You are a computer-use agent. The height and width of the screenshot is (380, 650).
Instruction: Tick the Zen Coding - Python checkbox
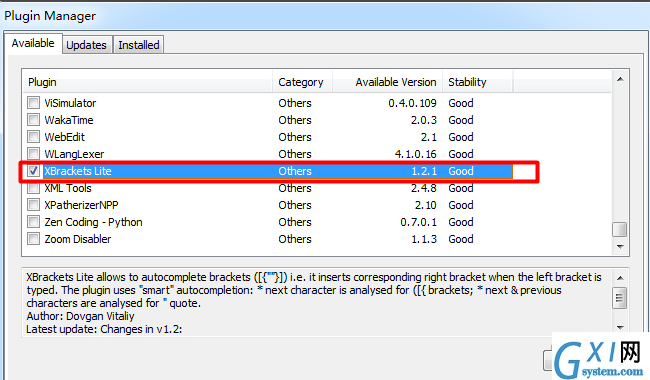pyautogui.click(x=33, y=222)
